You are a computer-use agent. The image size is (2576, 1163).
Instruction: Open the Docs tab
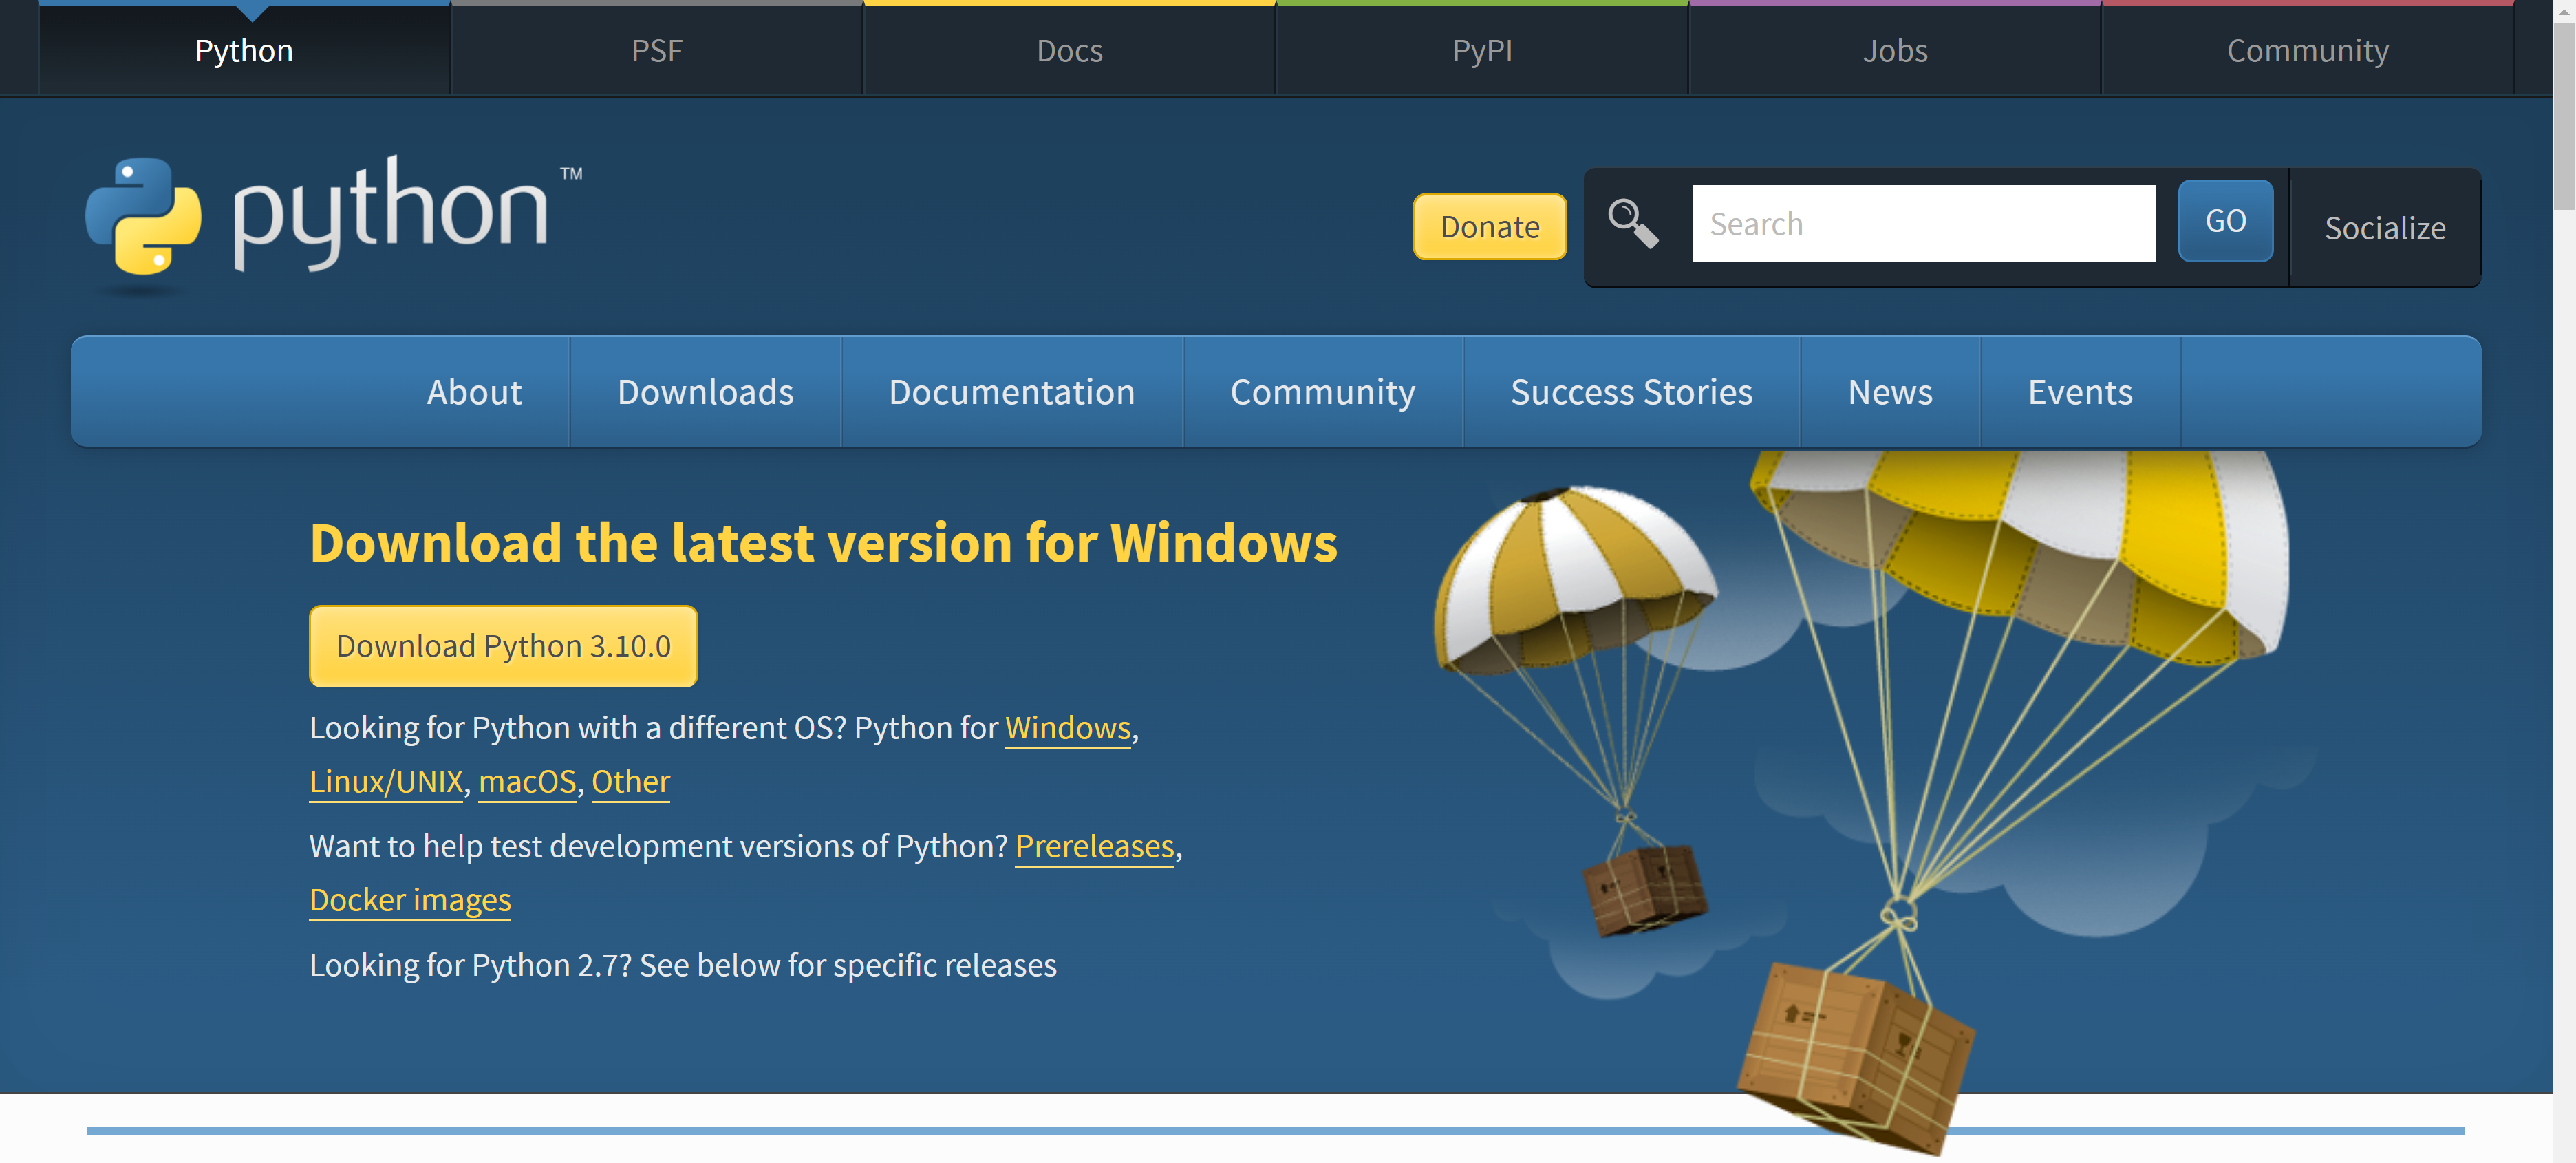1069,50
